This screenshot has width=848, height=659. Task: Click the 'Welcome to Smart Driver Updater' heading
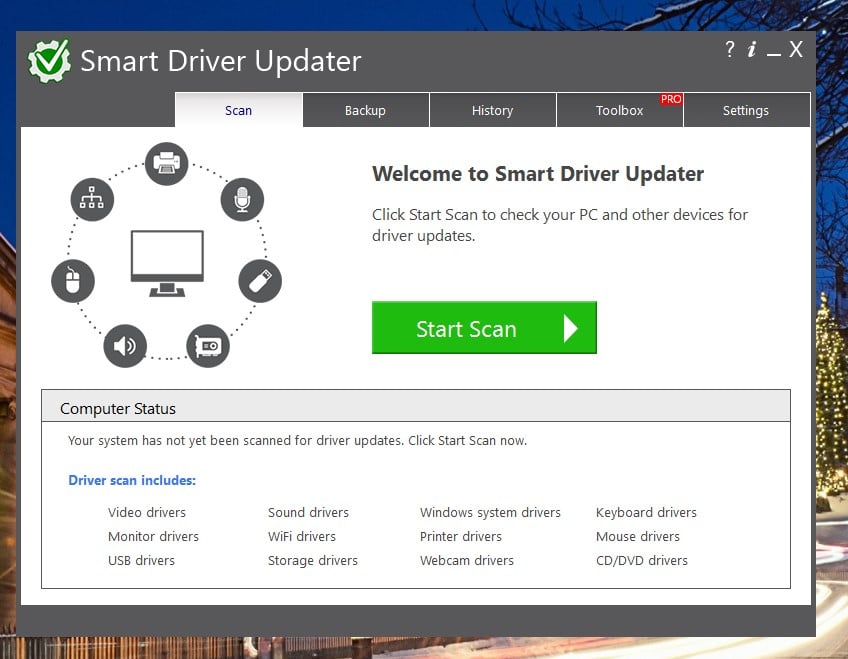coord(538,174)
